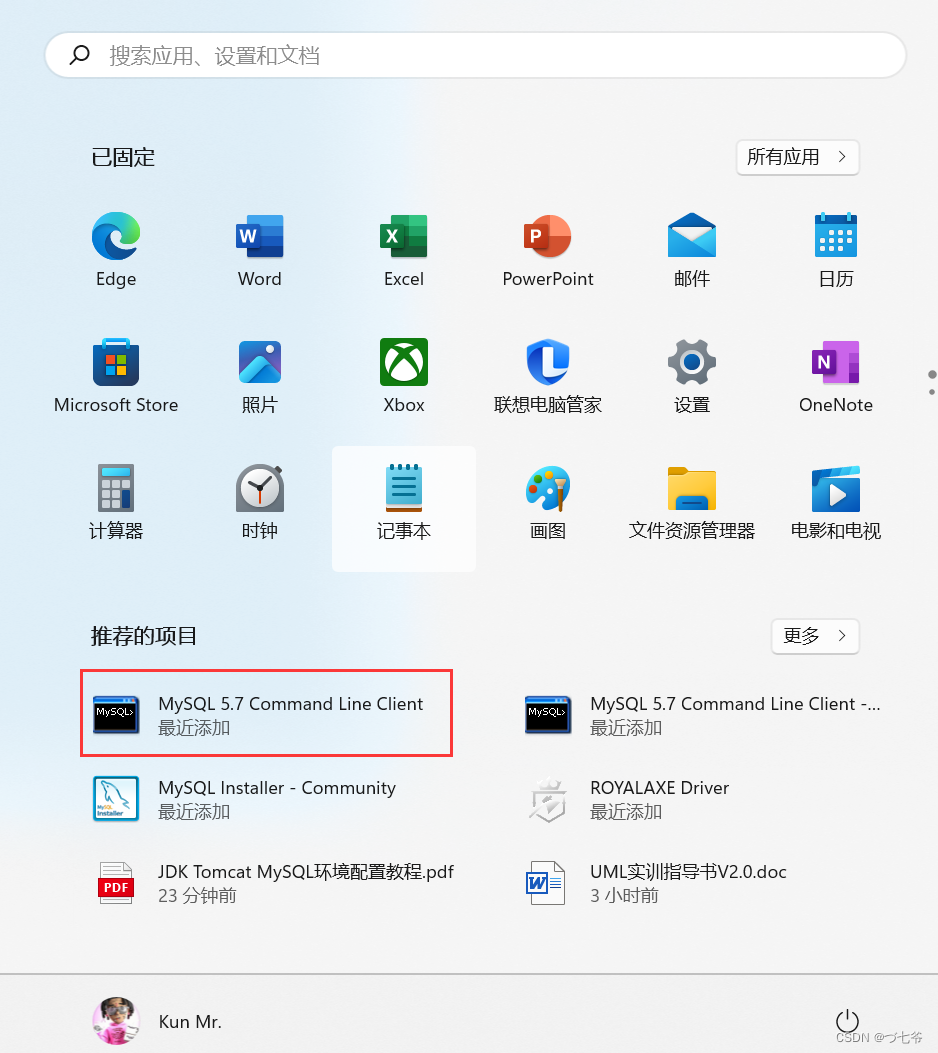This screenshot has height=1053, width=938.
Task: Click the 23 分钟前 timestamp text
Action: [x=197, y=896]
